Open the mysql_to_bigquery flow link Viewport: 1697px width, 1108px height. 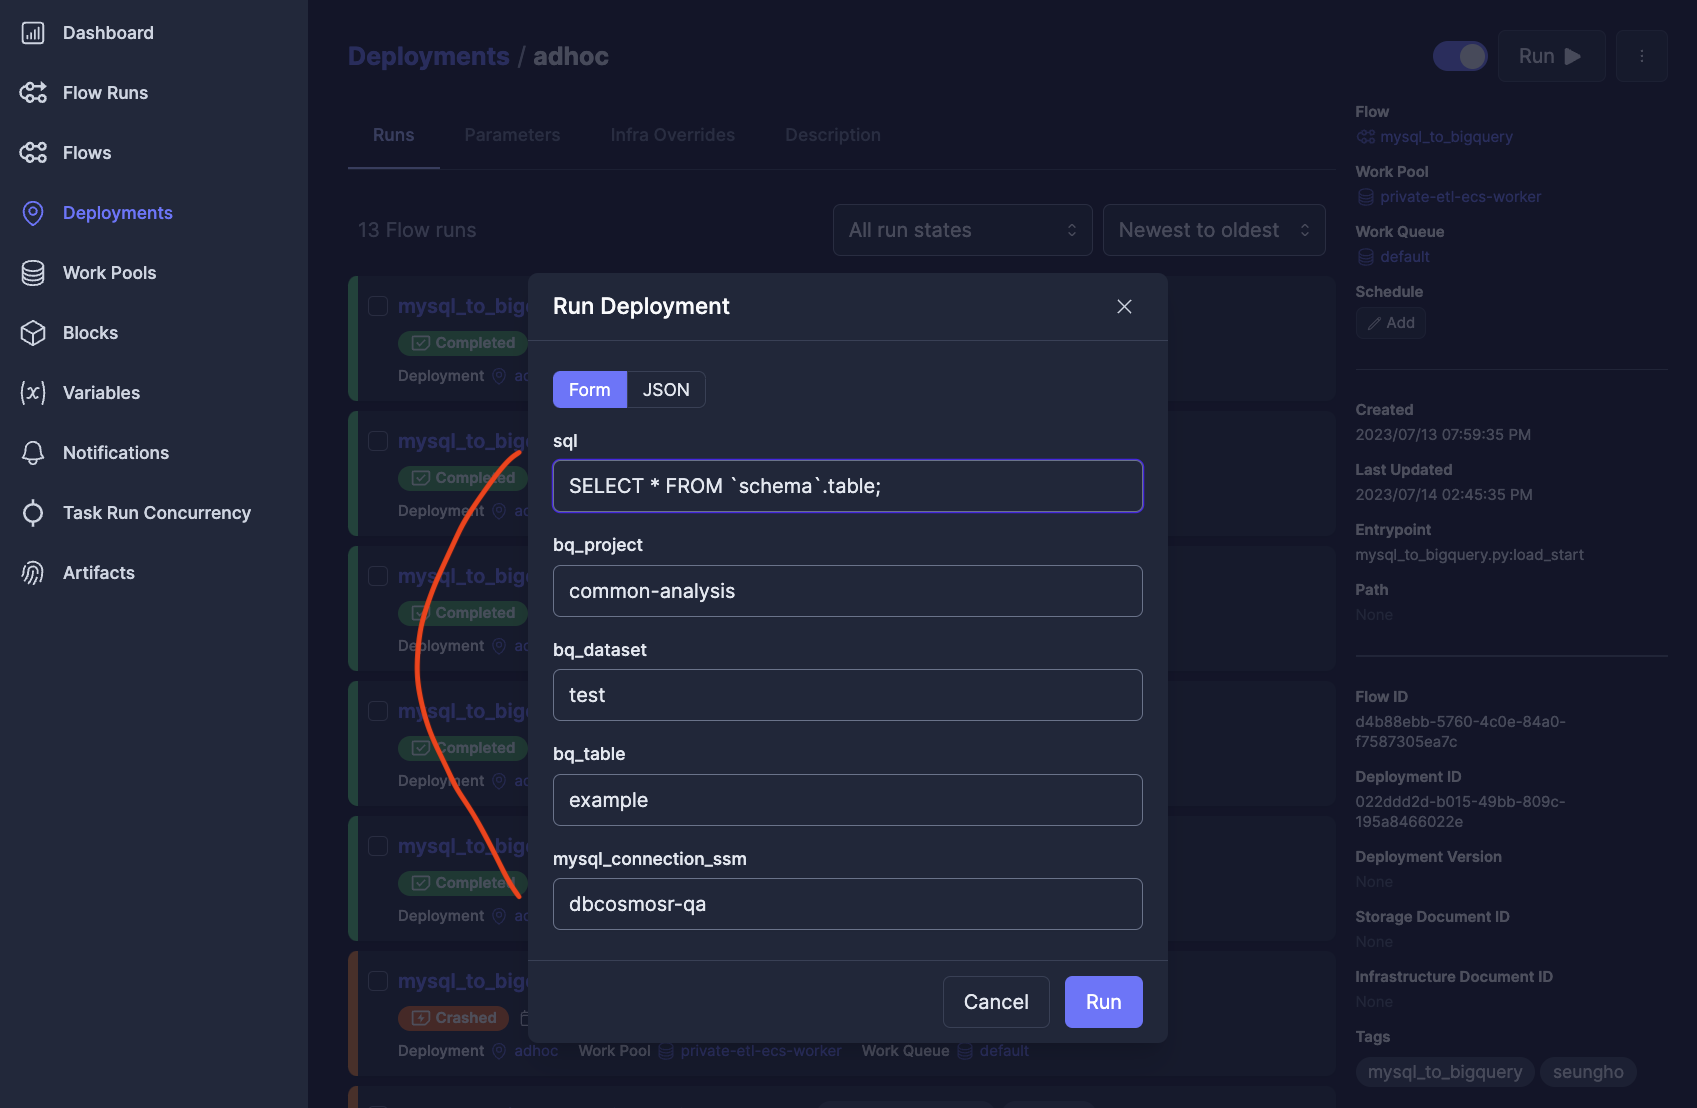point(1446,137)
